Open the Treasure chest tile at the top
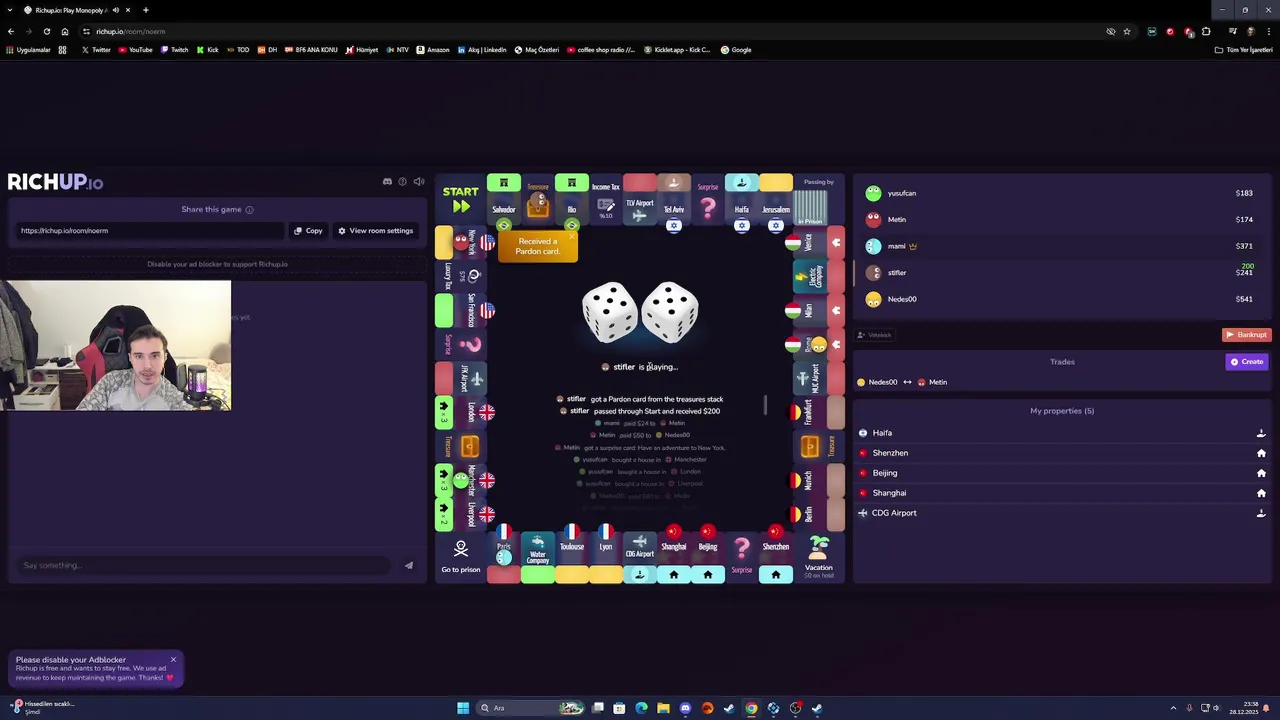Viewport: 1280px width, 720px height. tap(538, 200)
